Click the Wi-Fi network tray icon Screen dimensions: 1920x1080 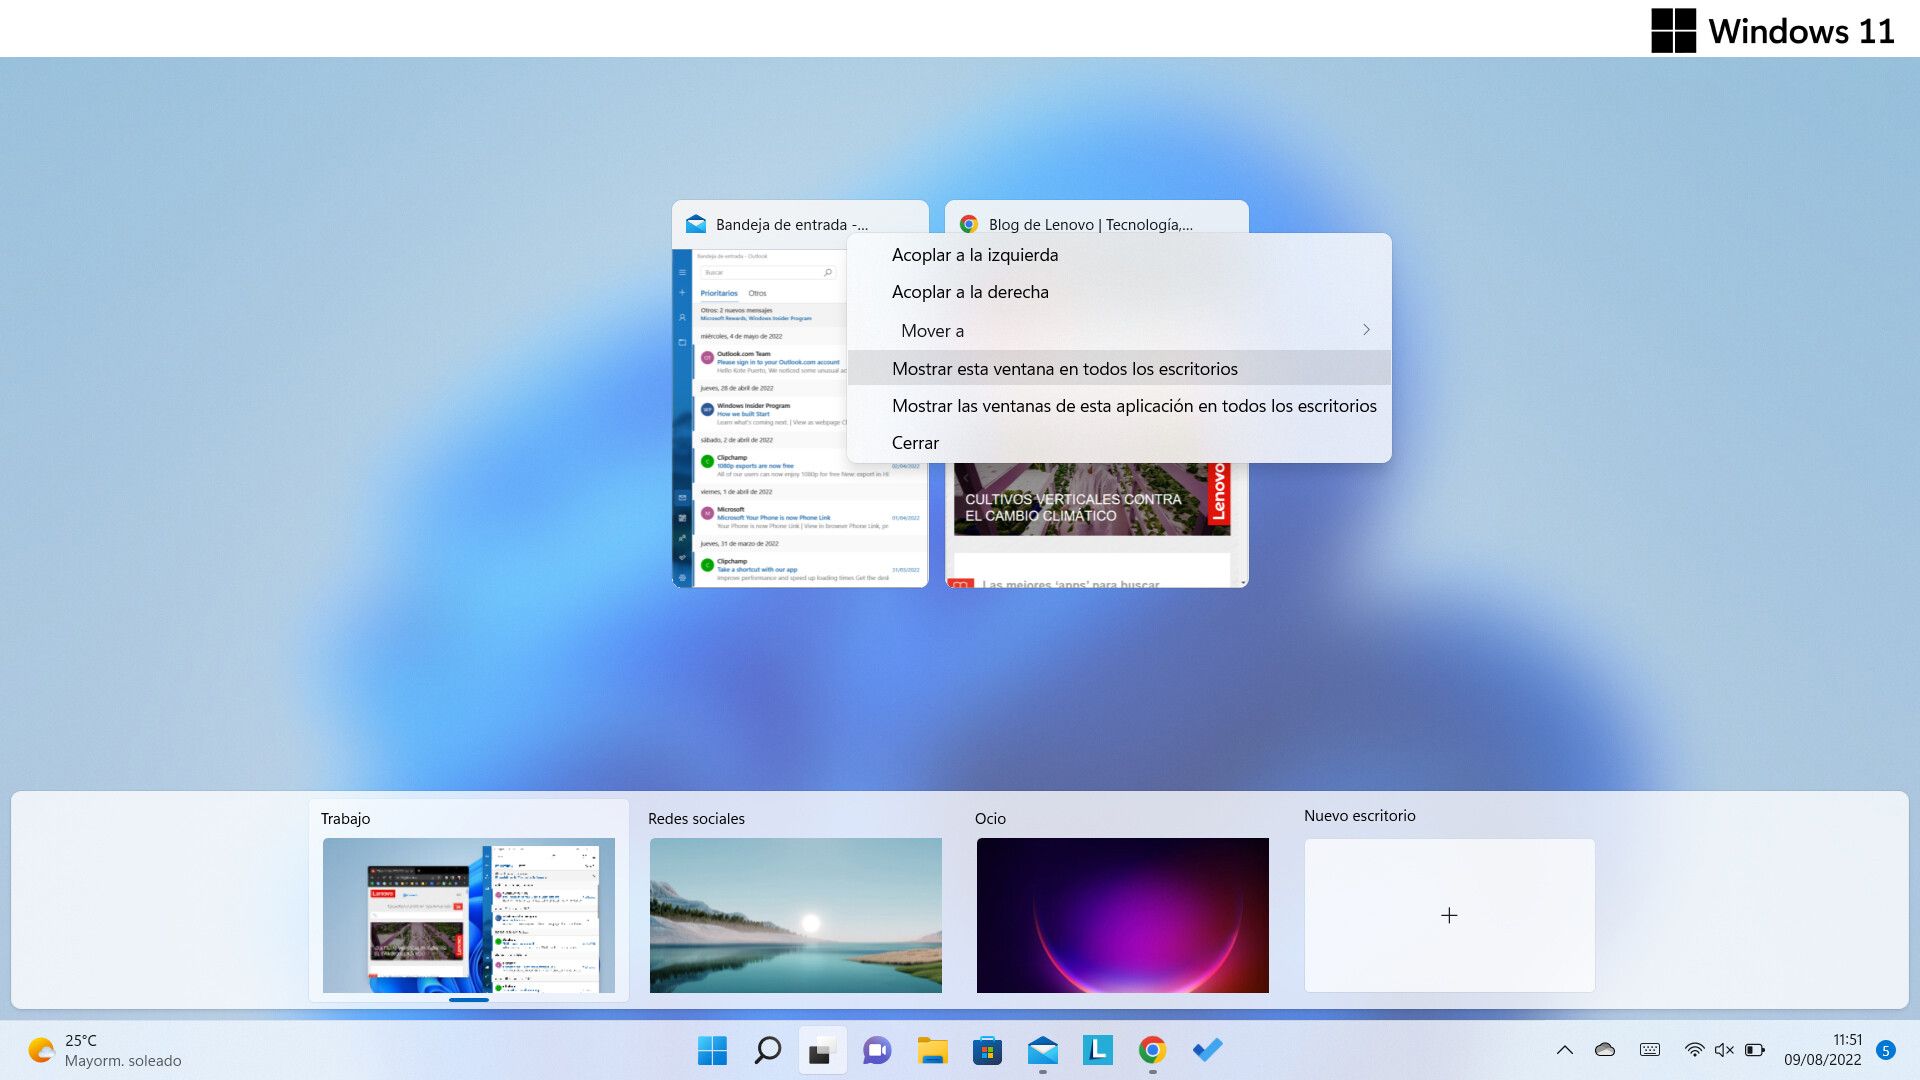coord(1694,1050)
